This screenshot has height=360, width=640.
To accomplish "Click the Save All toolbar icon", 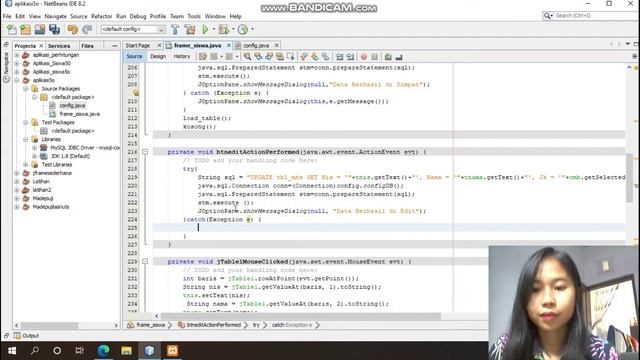I will [54, 29].
